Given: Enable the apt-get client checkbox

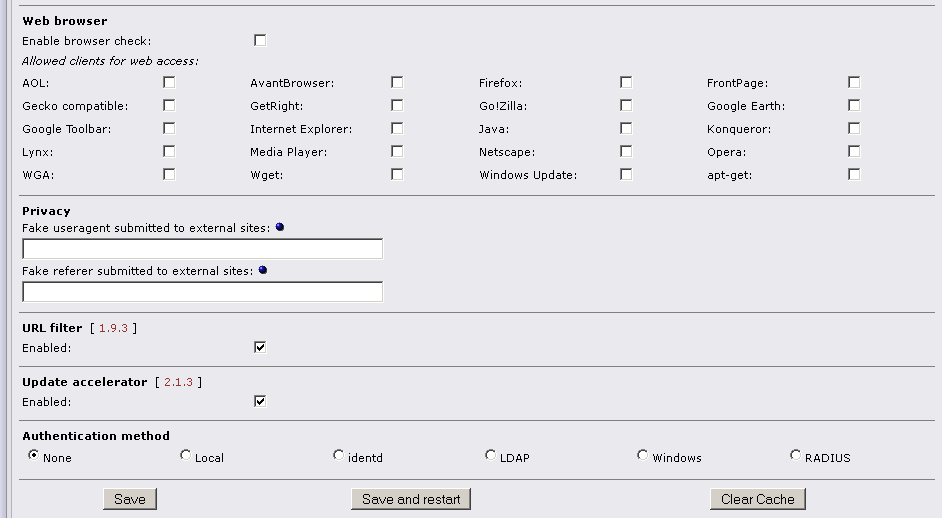Looking at the screenshot, I should click(854, 174).
